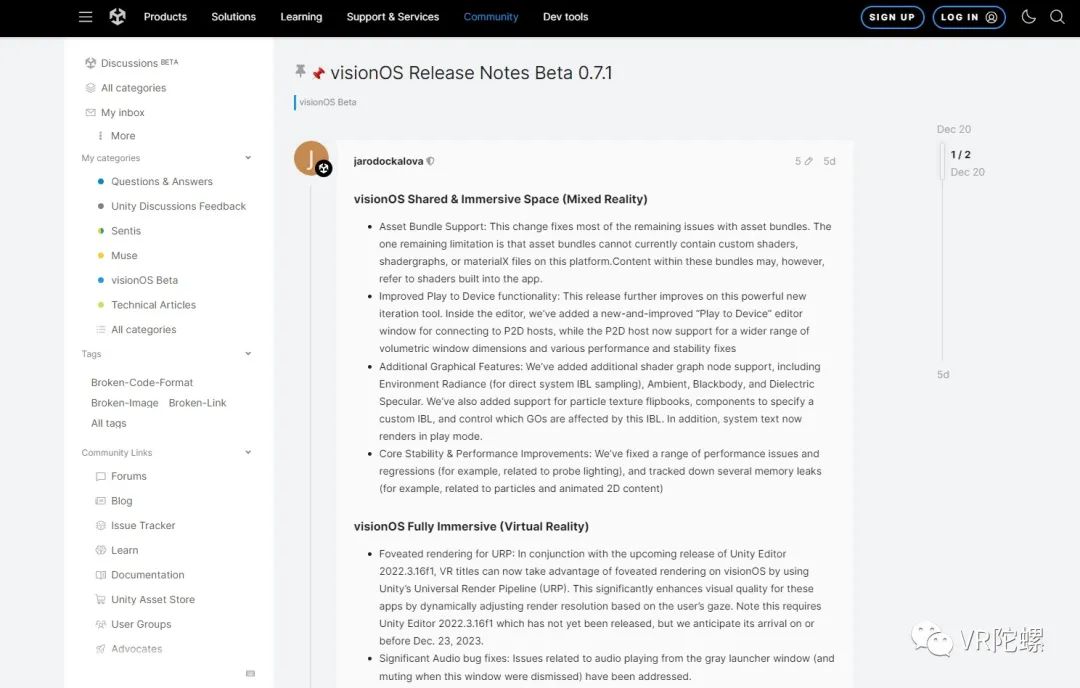Viewport: 1080px width, 688px height.
Task: Collapse the Tags section chevron
Action: tap(248, 353)
